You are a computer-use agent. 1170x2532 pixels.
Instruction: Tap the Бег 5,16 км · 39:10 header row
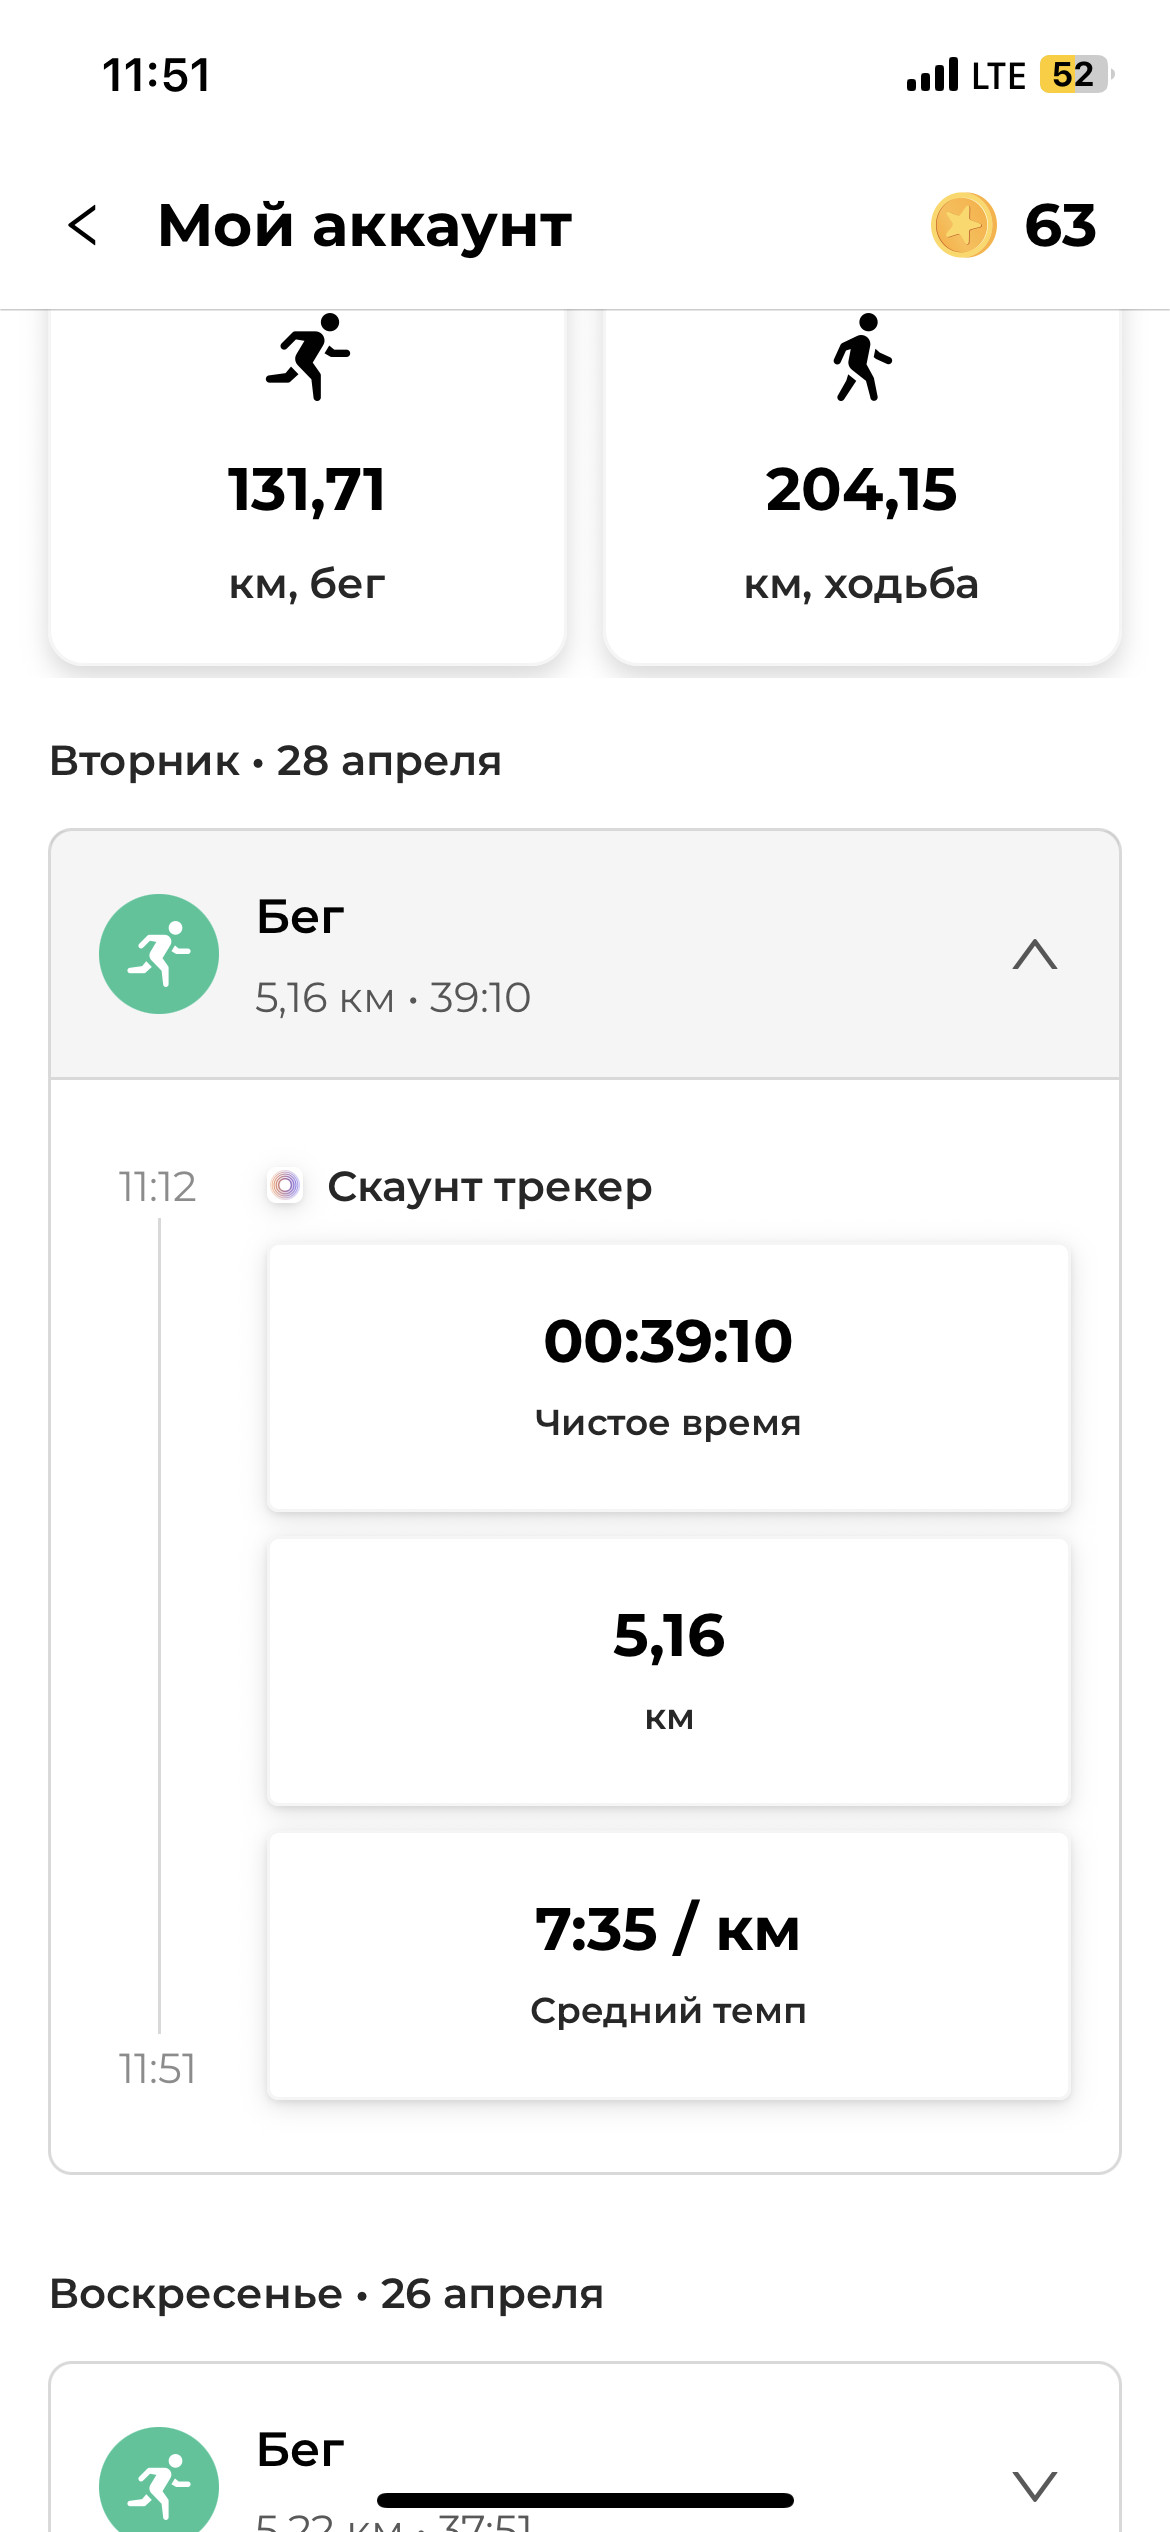[x=585, y=955]
